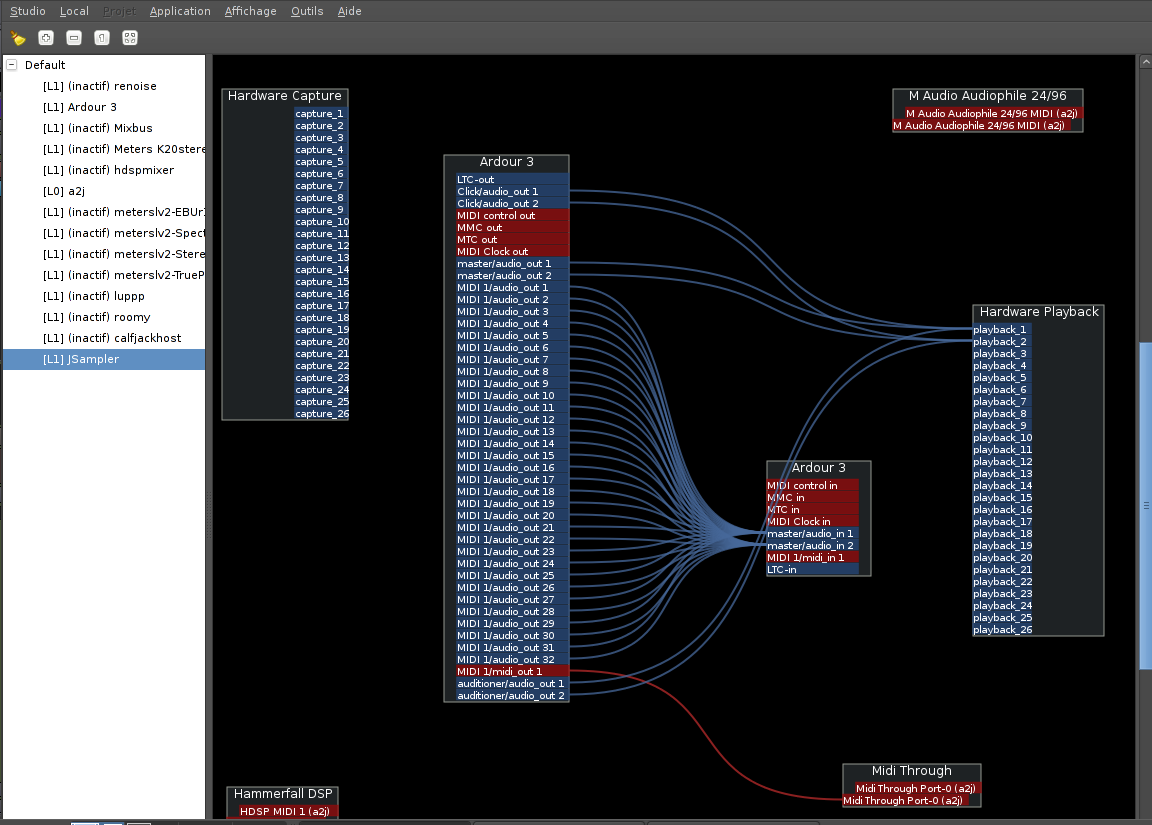The height and width of the screenshot is (825, 1152).
Task: Click the capture_1 port on Hardware Capture
Action: tap(320, 114)
